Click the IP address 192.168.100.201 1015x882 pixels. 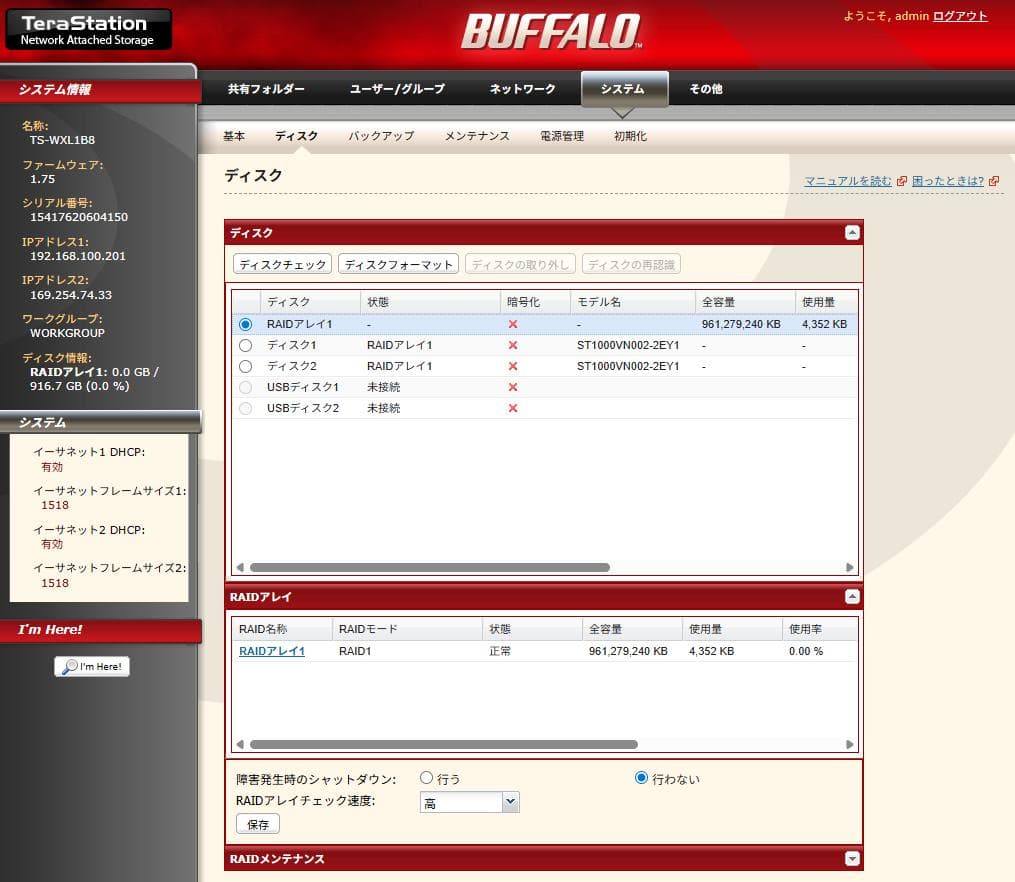point(78,256)
